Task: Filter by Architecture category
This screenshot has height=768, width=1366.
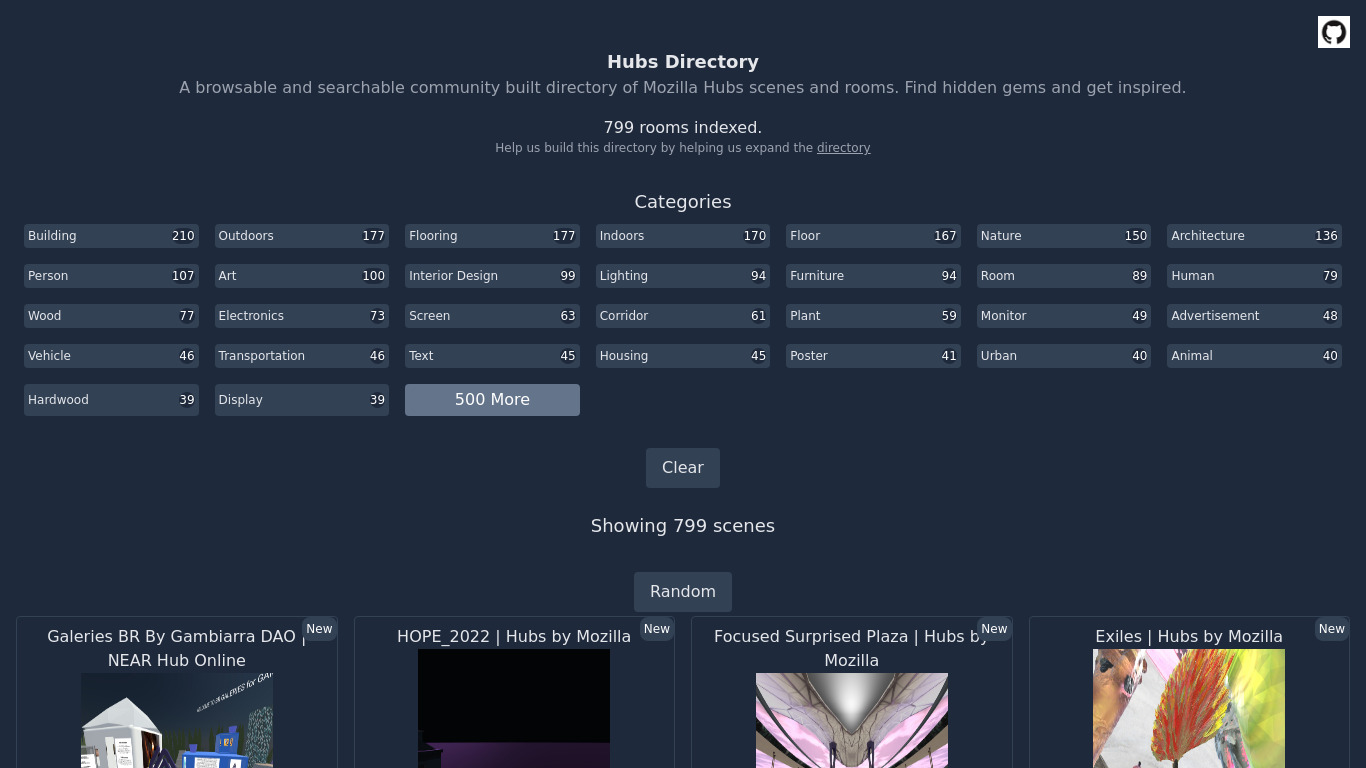Action: (1254, 236)
